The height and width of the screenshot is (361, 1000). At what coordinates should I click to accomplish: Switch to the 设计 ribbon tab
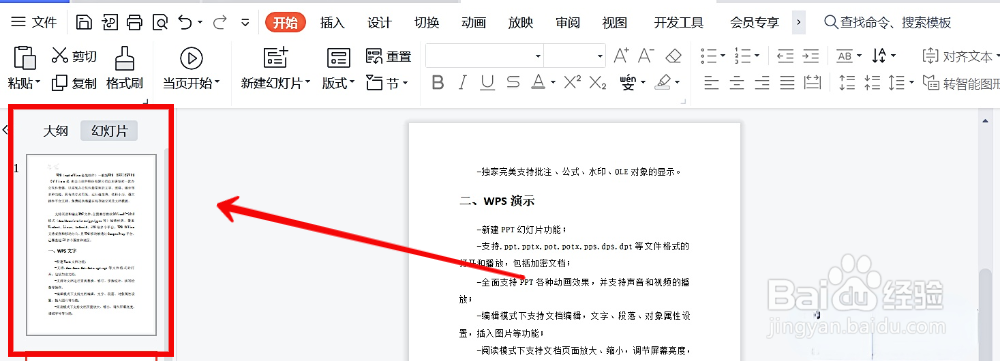pyautogui.click(x=379, y=23)
